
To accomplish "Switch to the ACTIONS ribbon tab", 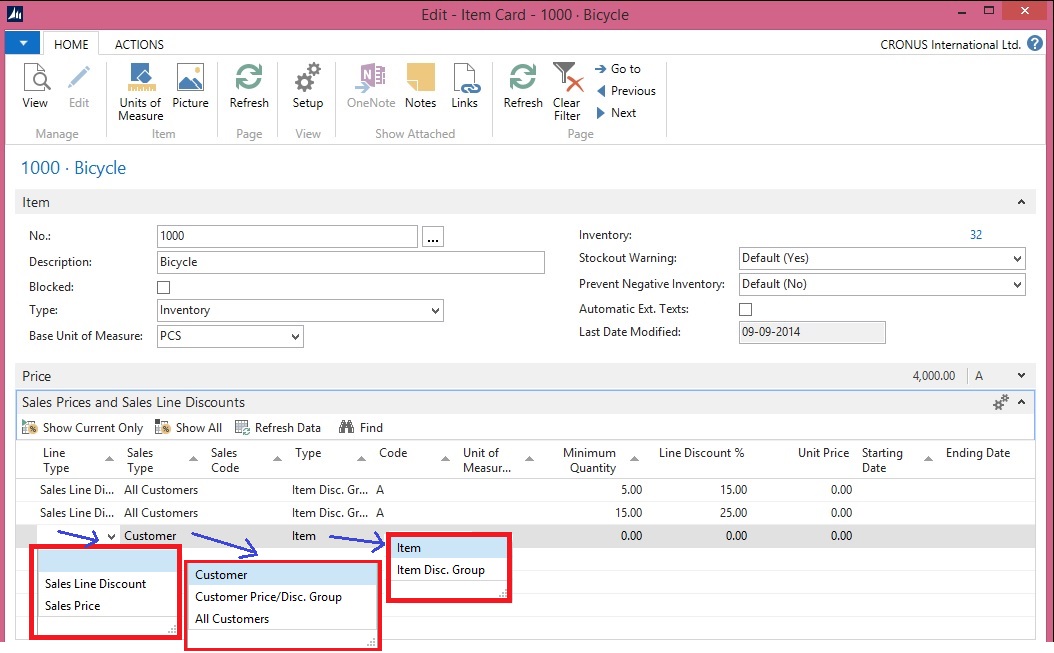I will [139, 45].
